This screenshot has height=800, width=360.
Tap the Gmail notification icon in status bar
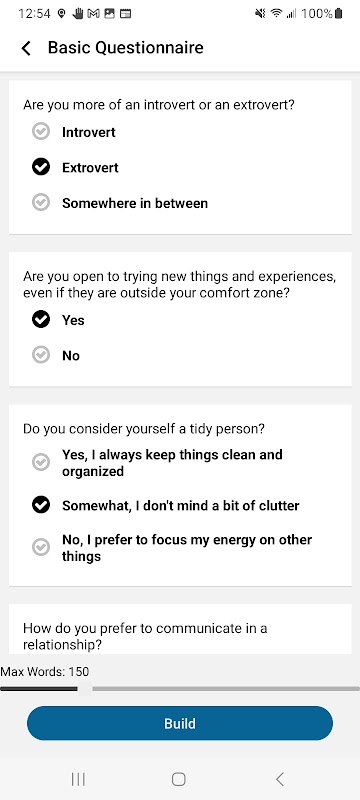click(x=93, y=14)
